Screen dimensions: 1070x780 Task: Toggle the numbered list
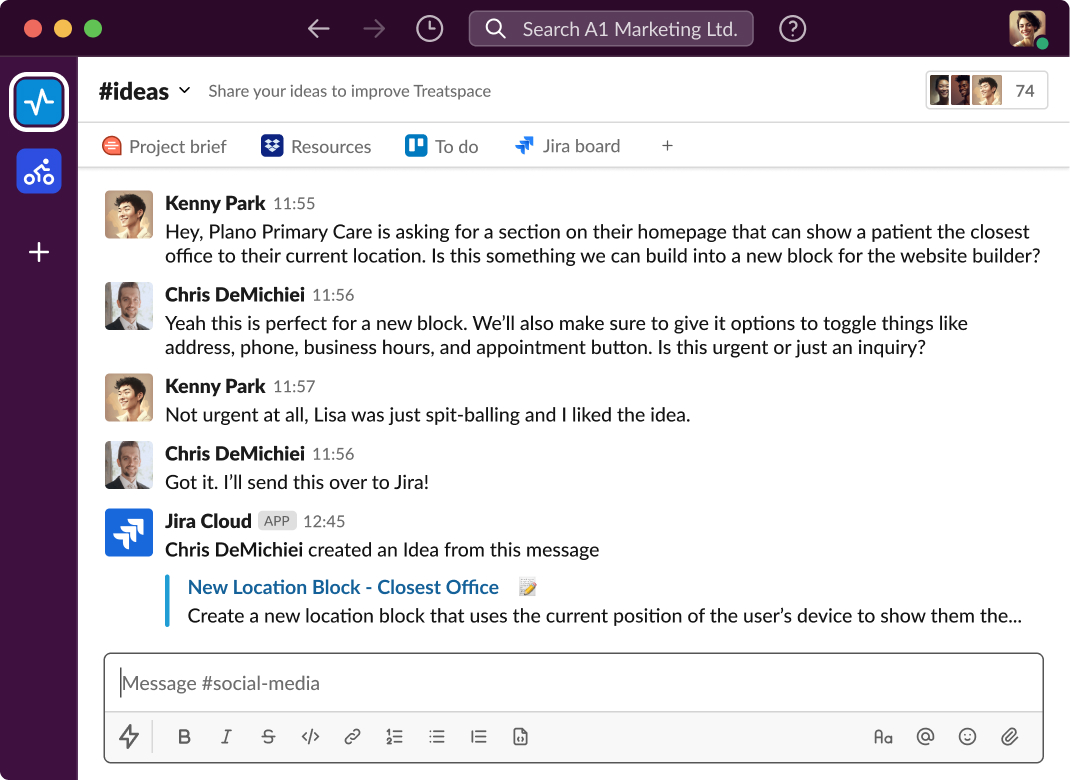tap(394, 736)
